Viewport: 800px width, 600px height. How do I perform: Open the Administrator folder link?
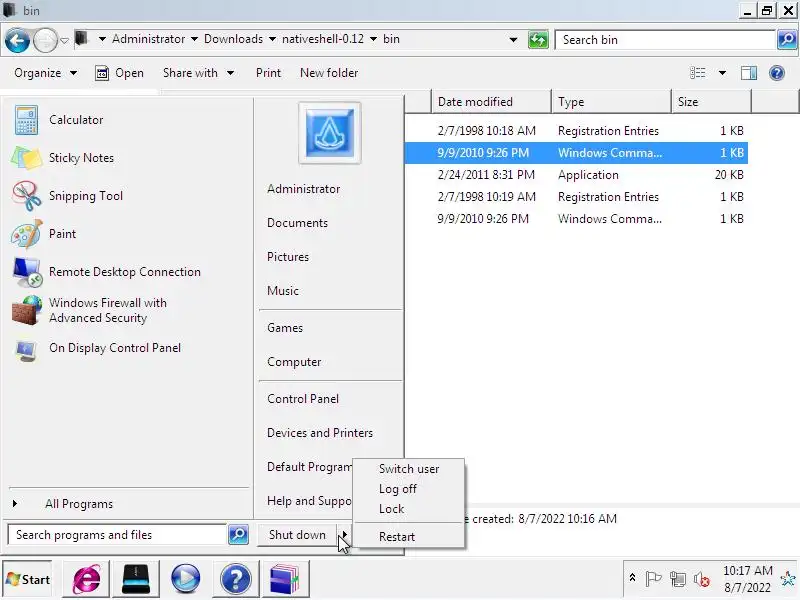pyautogui.click(x=303, y=189)
